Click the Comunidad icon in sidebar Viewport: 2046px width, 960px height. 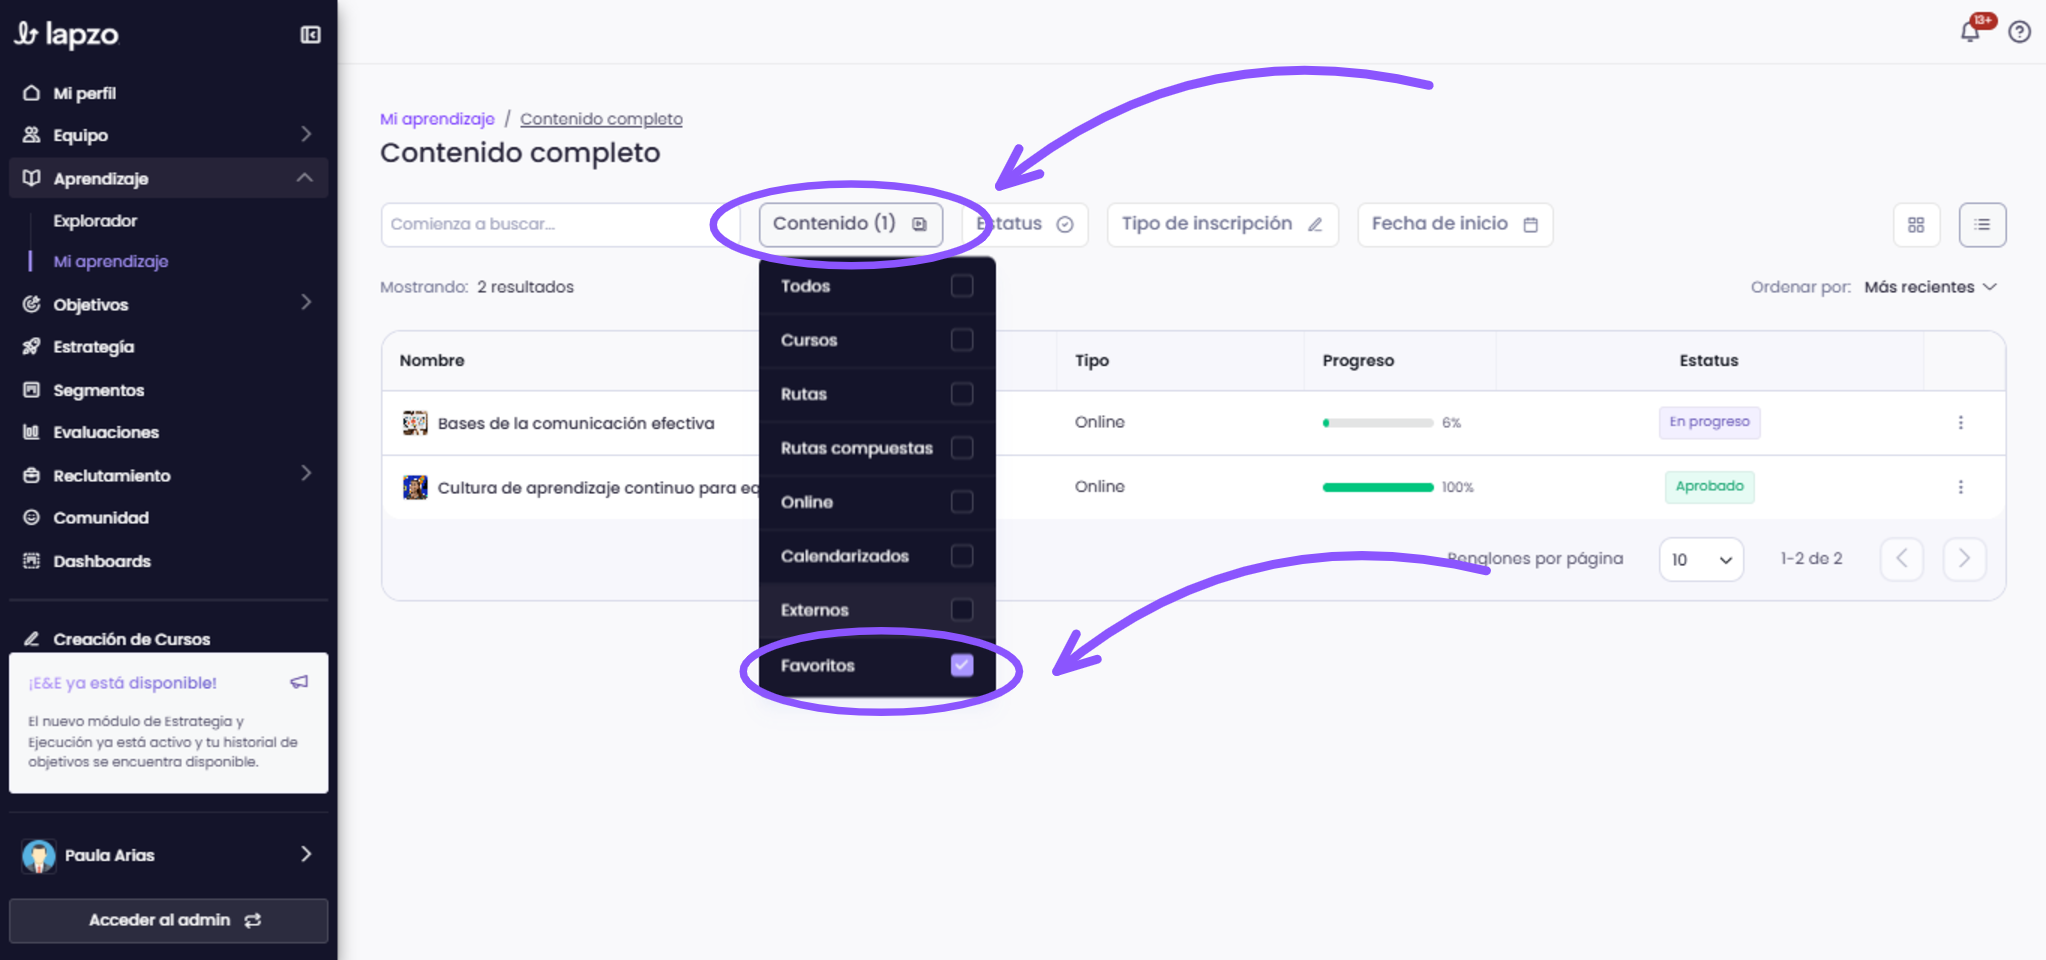[31, 518]
